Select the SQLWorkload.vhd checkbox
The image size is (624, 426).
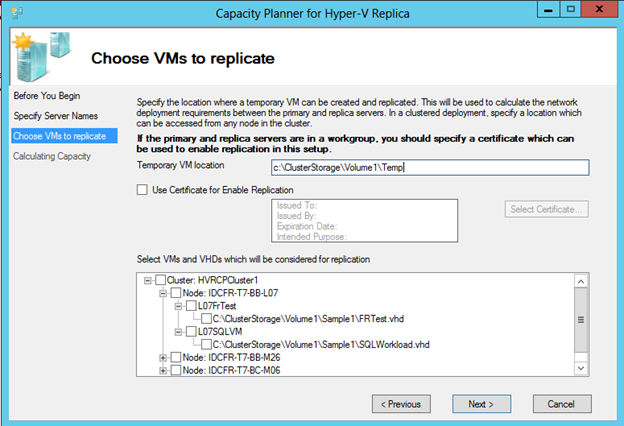pos(205,344)
